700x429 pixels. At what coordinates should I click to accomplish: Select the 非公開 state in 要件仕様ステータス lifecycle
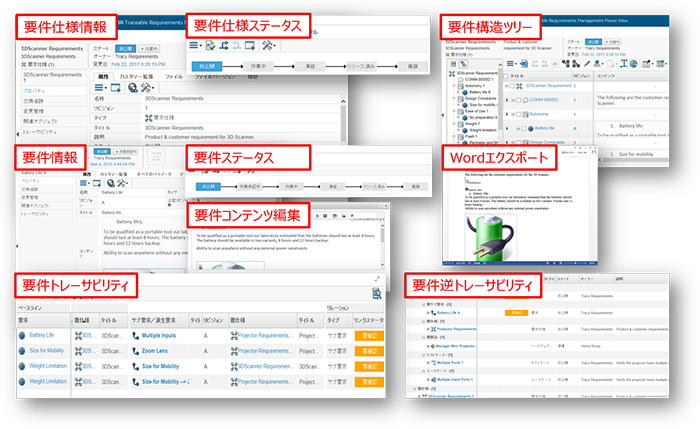coord(207,67)
